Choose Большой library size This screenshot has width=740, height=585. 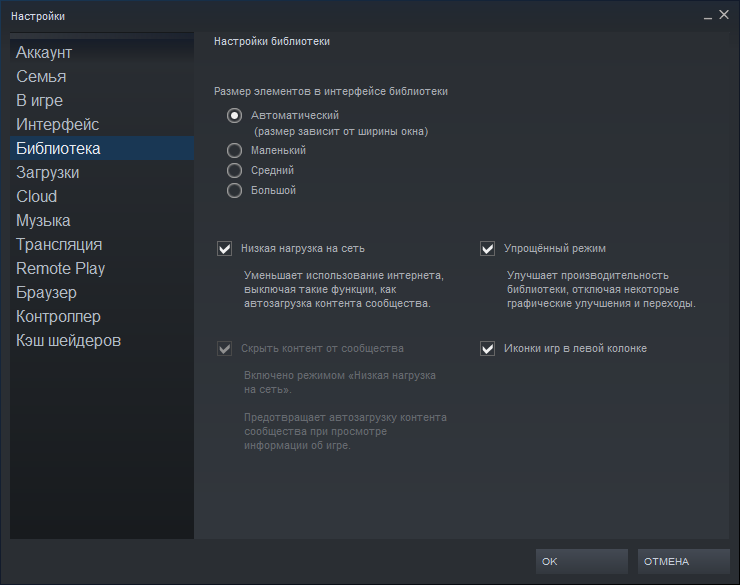[x=235, y=191]
